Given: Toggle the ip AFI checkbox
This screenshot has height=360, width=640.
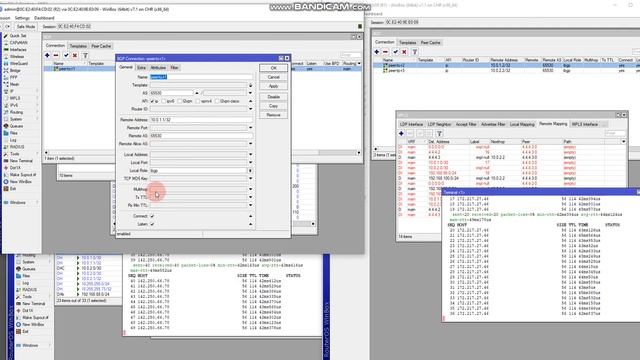Looking at the screenshot, I should (x=152, y=101).
